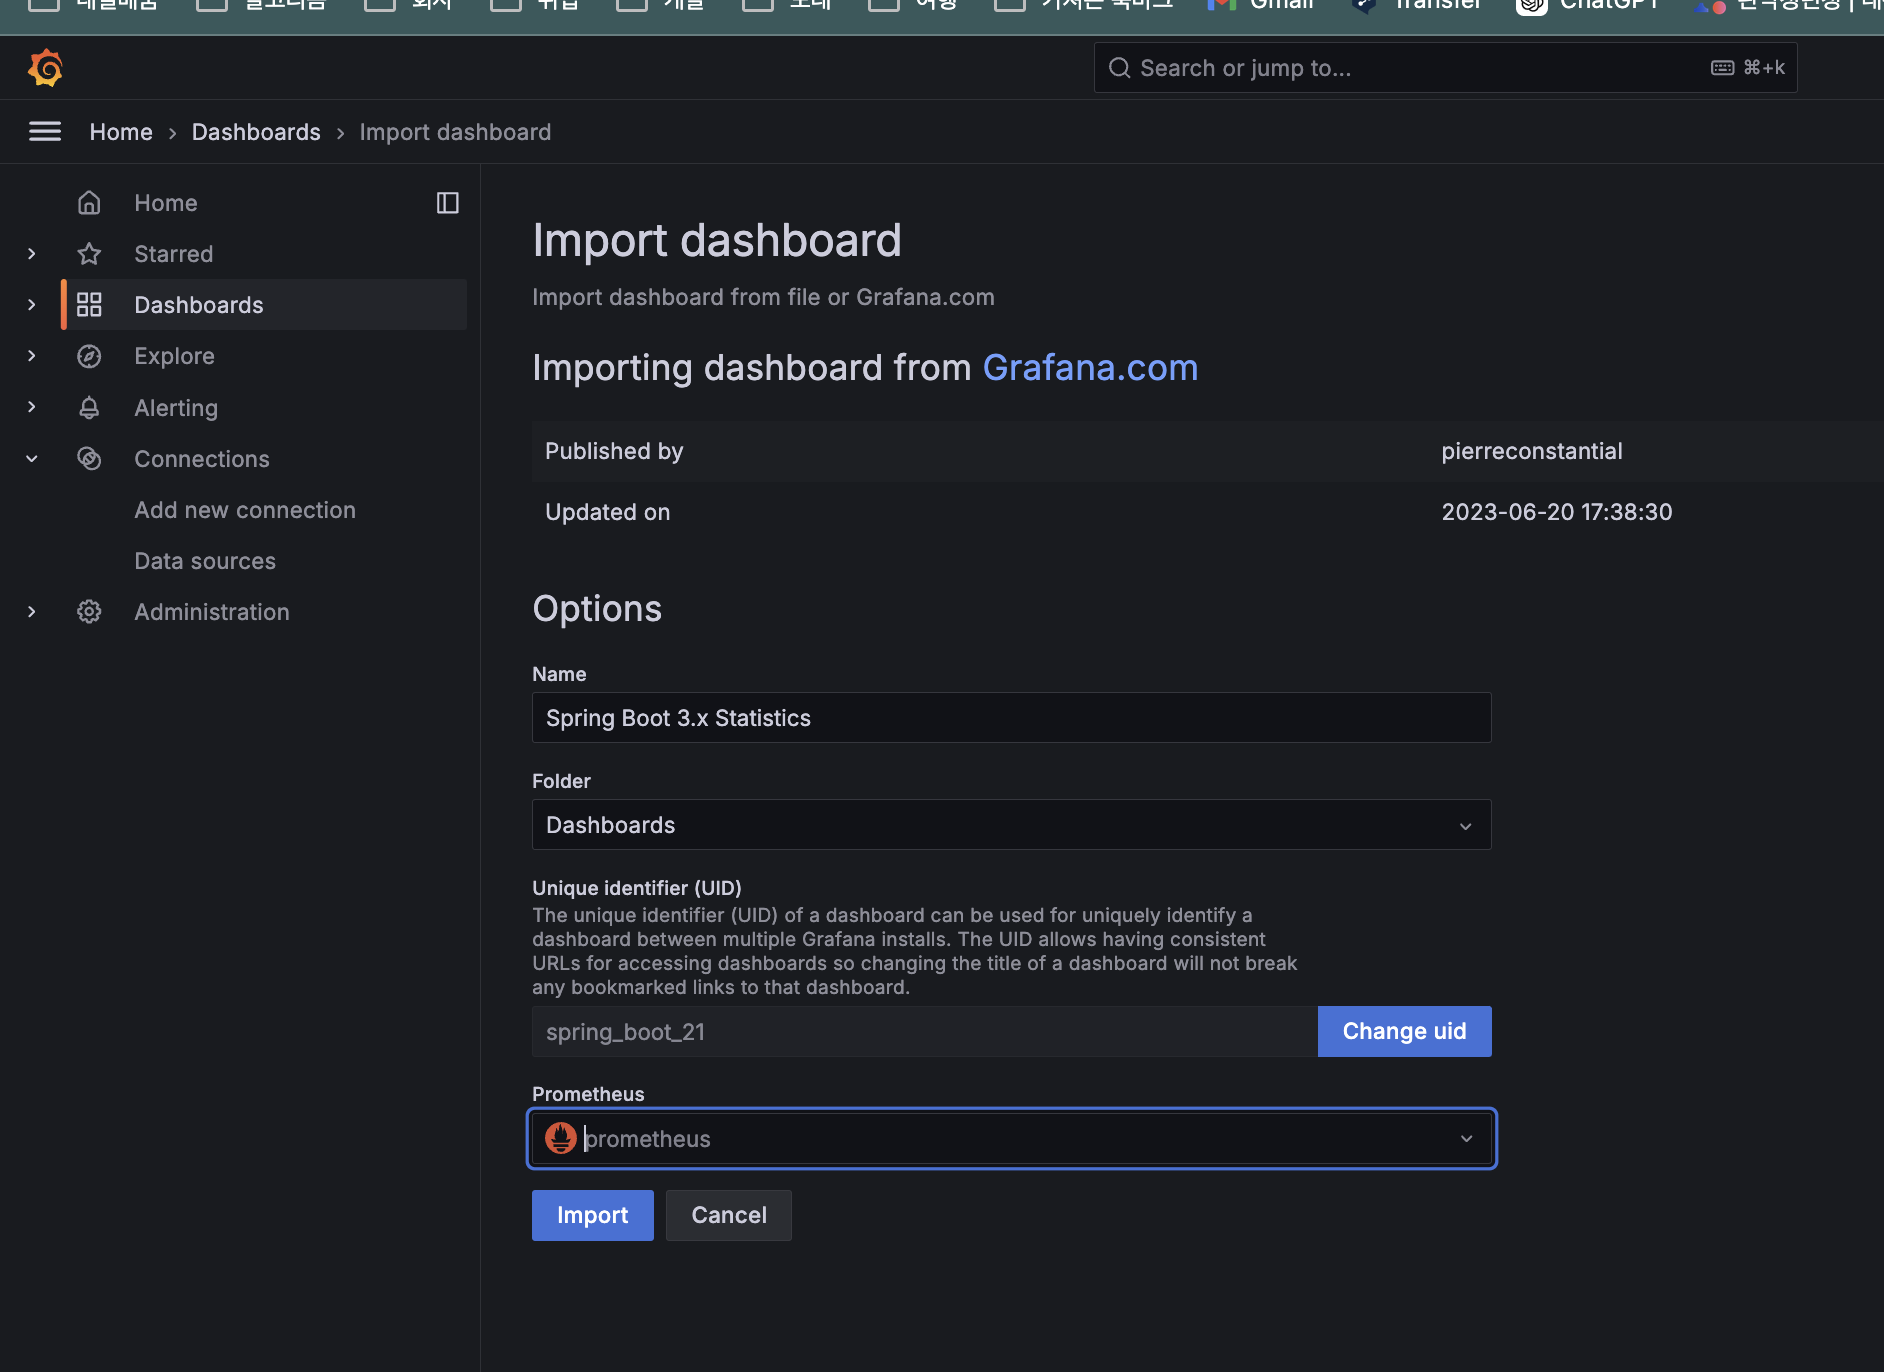Click the Starred star icon
This screenshot has height=1372, width=1884.
click(89, 254)
